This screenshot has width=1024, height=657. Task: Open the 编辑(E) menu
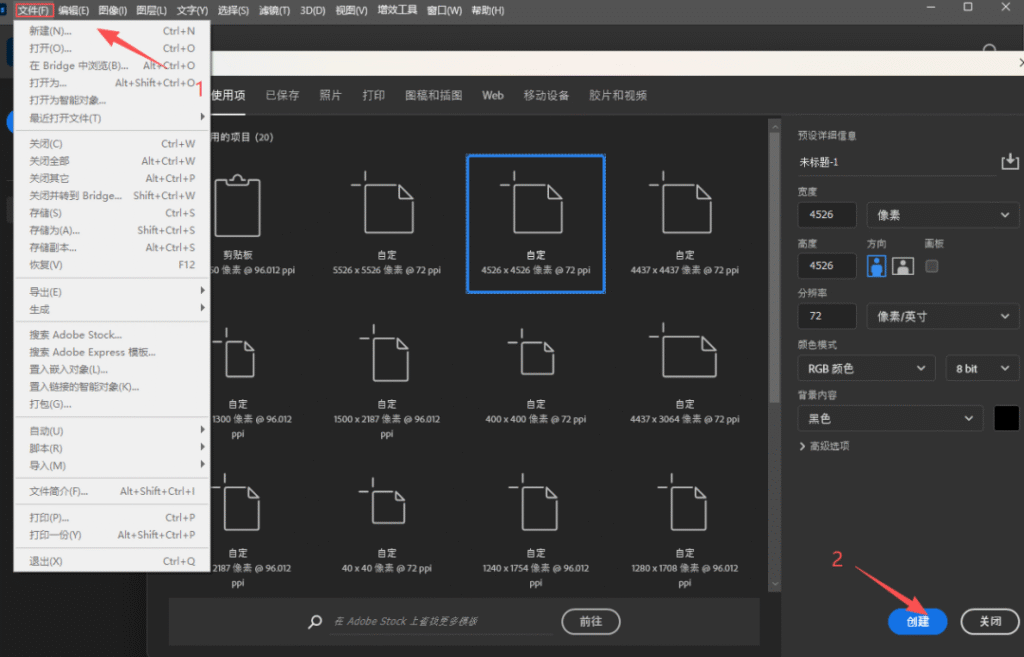pos(73,10)
